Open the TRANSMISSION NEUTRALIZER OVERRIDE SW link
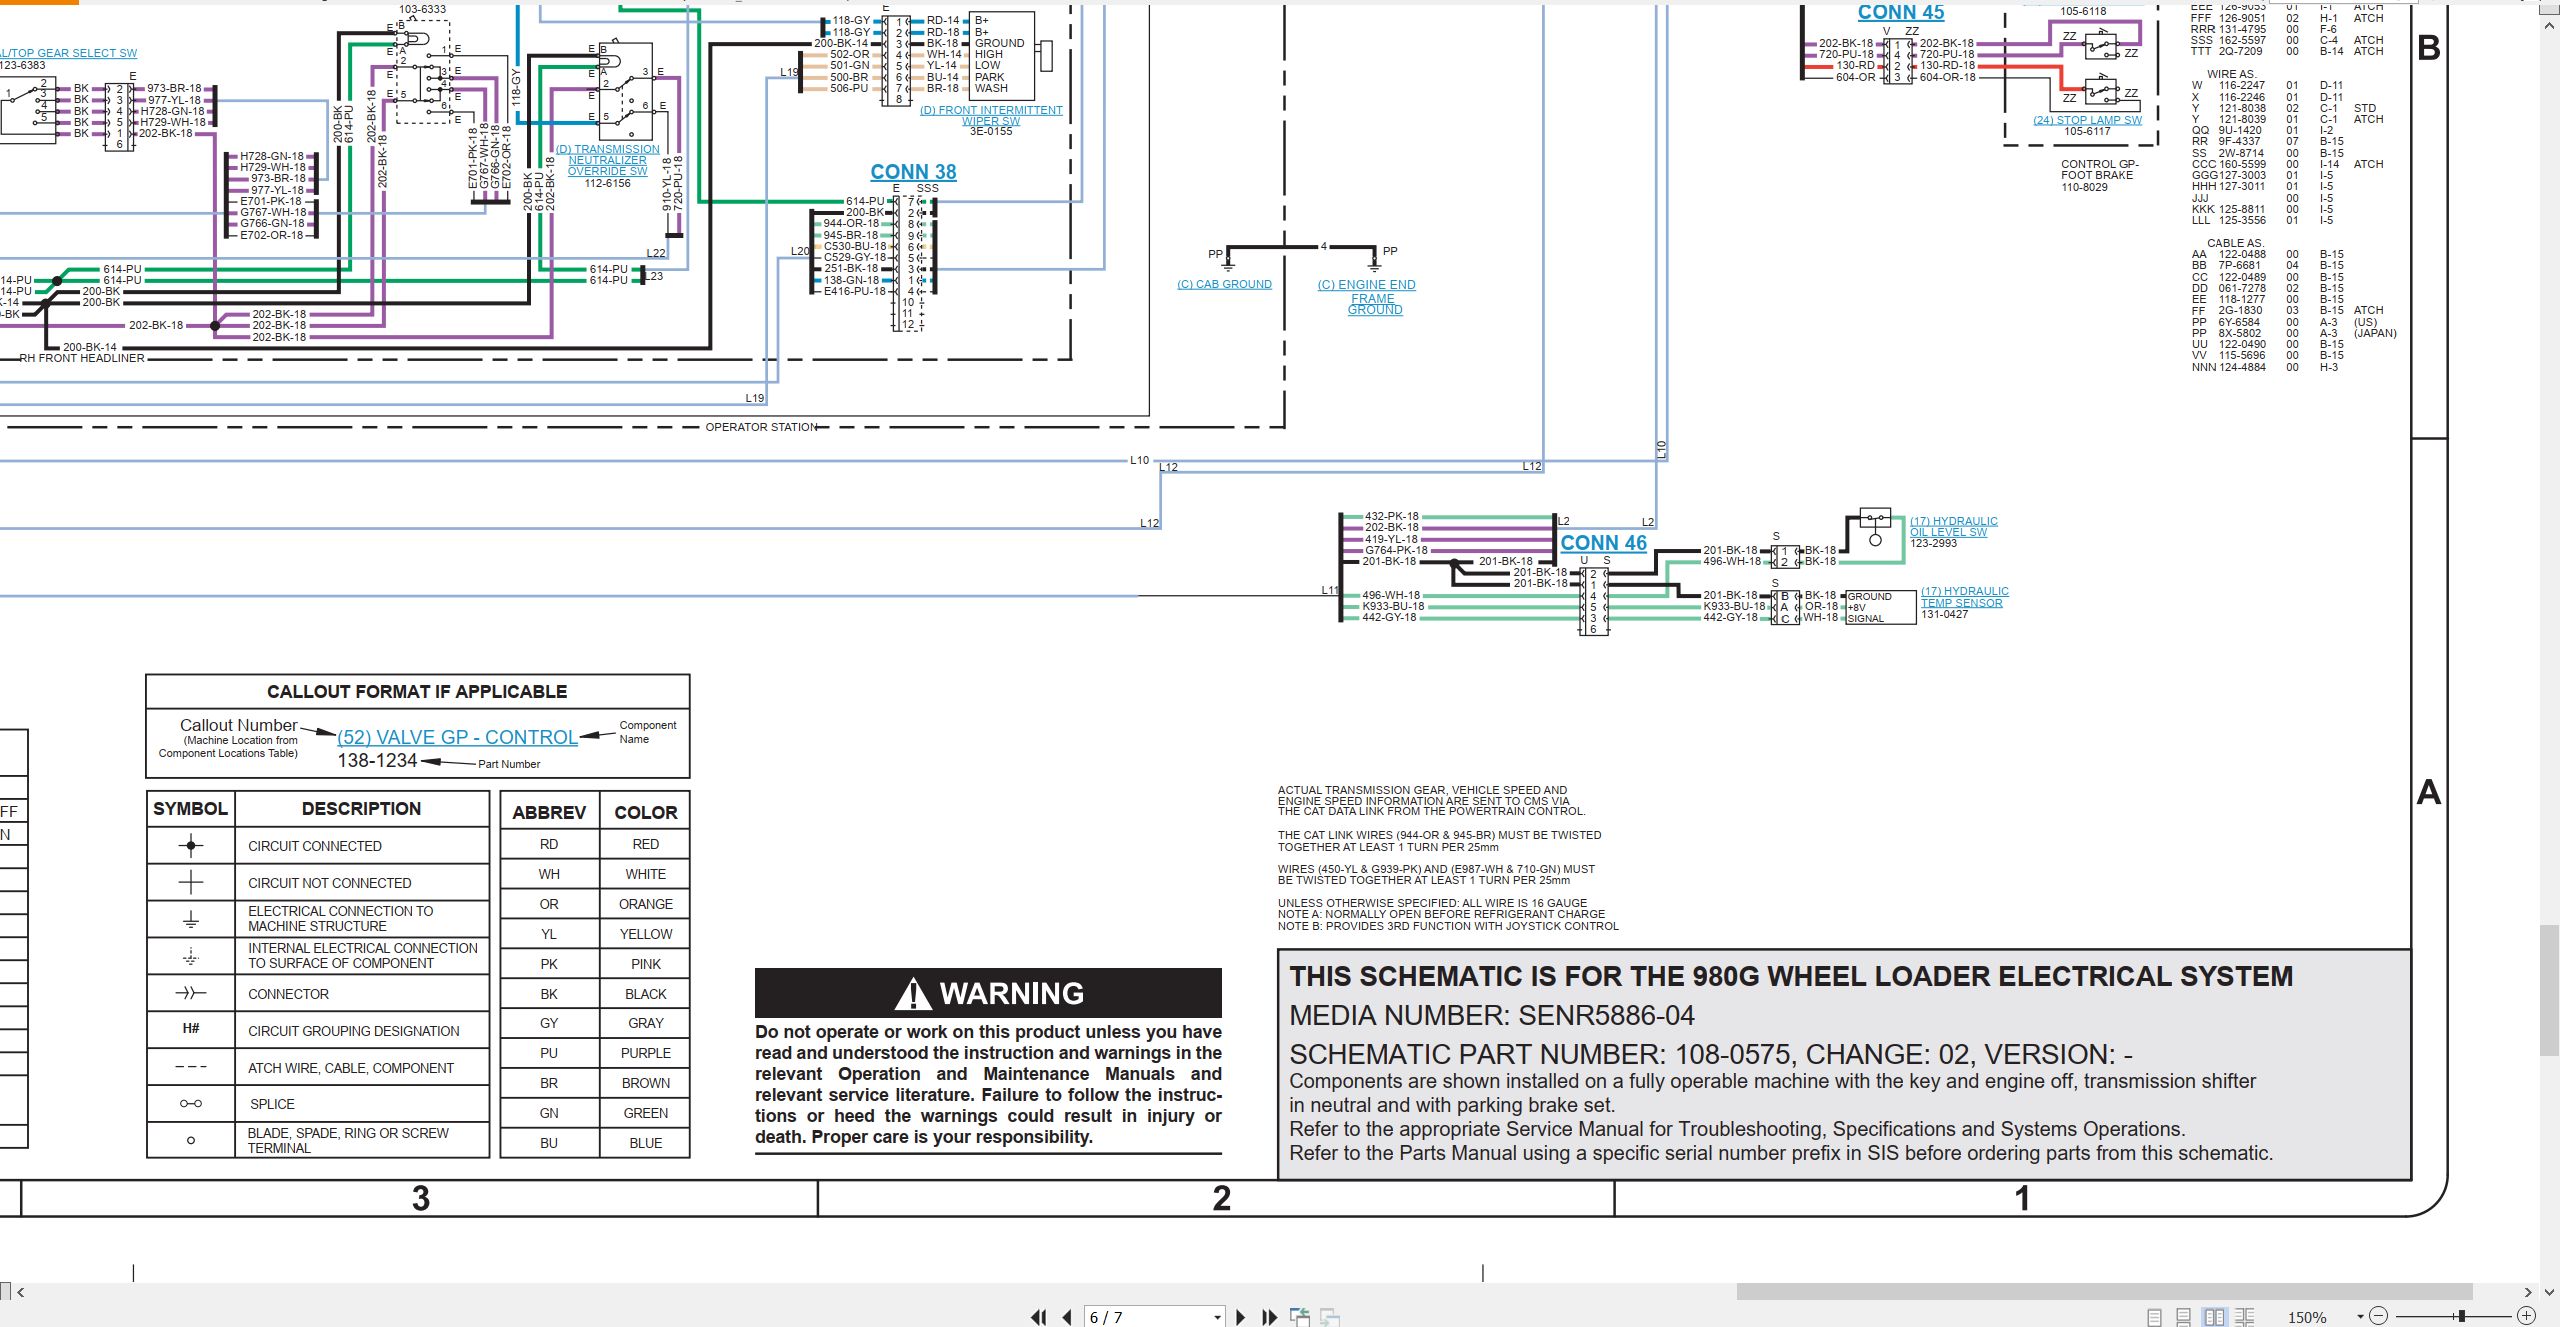The height and width of the screenshot is (1327, 2560). click(608, 160)
